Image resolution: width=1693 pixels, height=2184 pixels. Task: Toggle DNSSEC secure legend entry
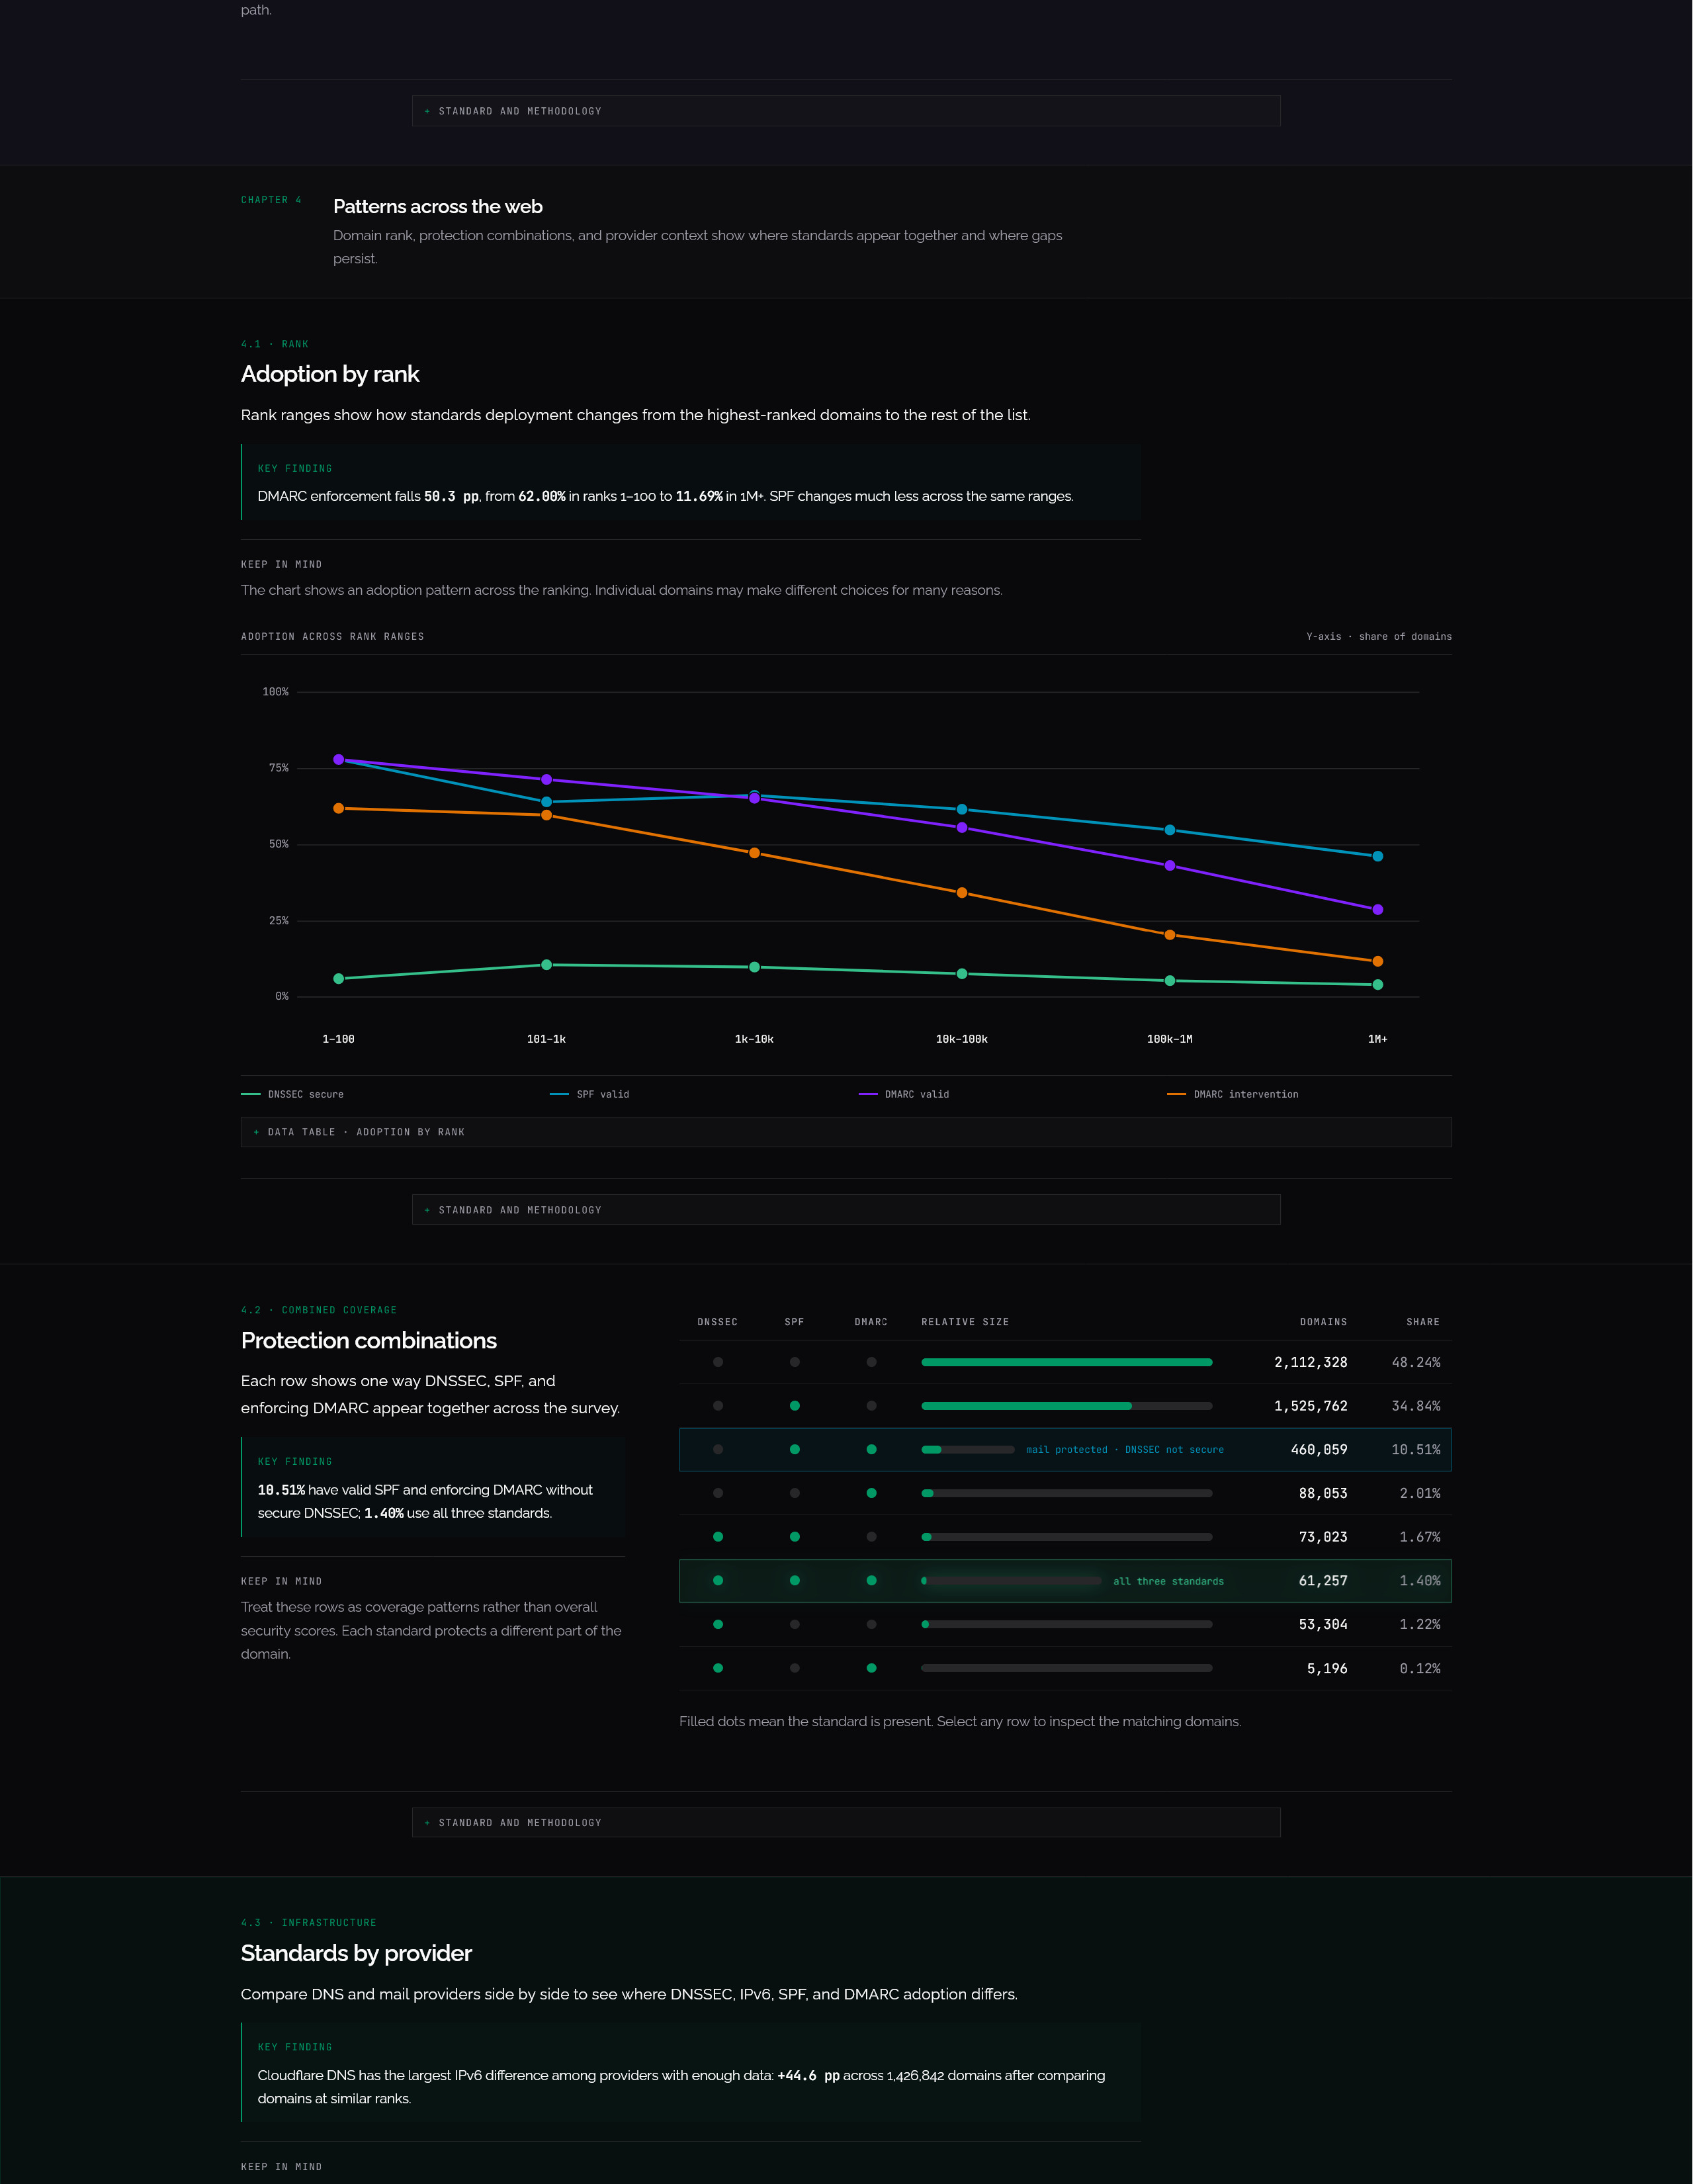pyautogui.click(x=292, y=1094)
